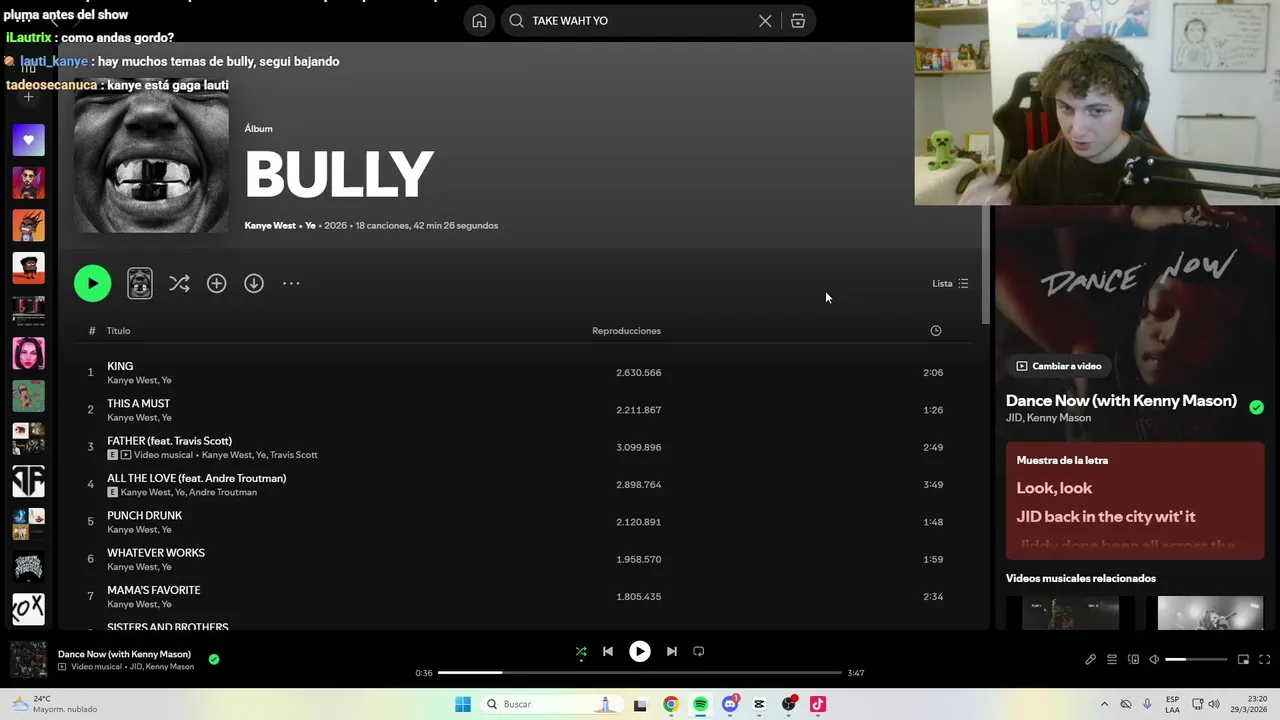Open the Lista view dropdown
Viewport: 1280px width, 720px height.
950,283
